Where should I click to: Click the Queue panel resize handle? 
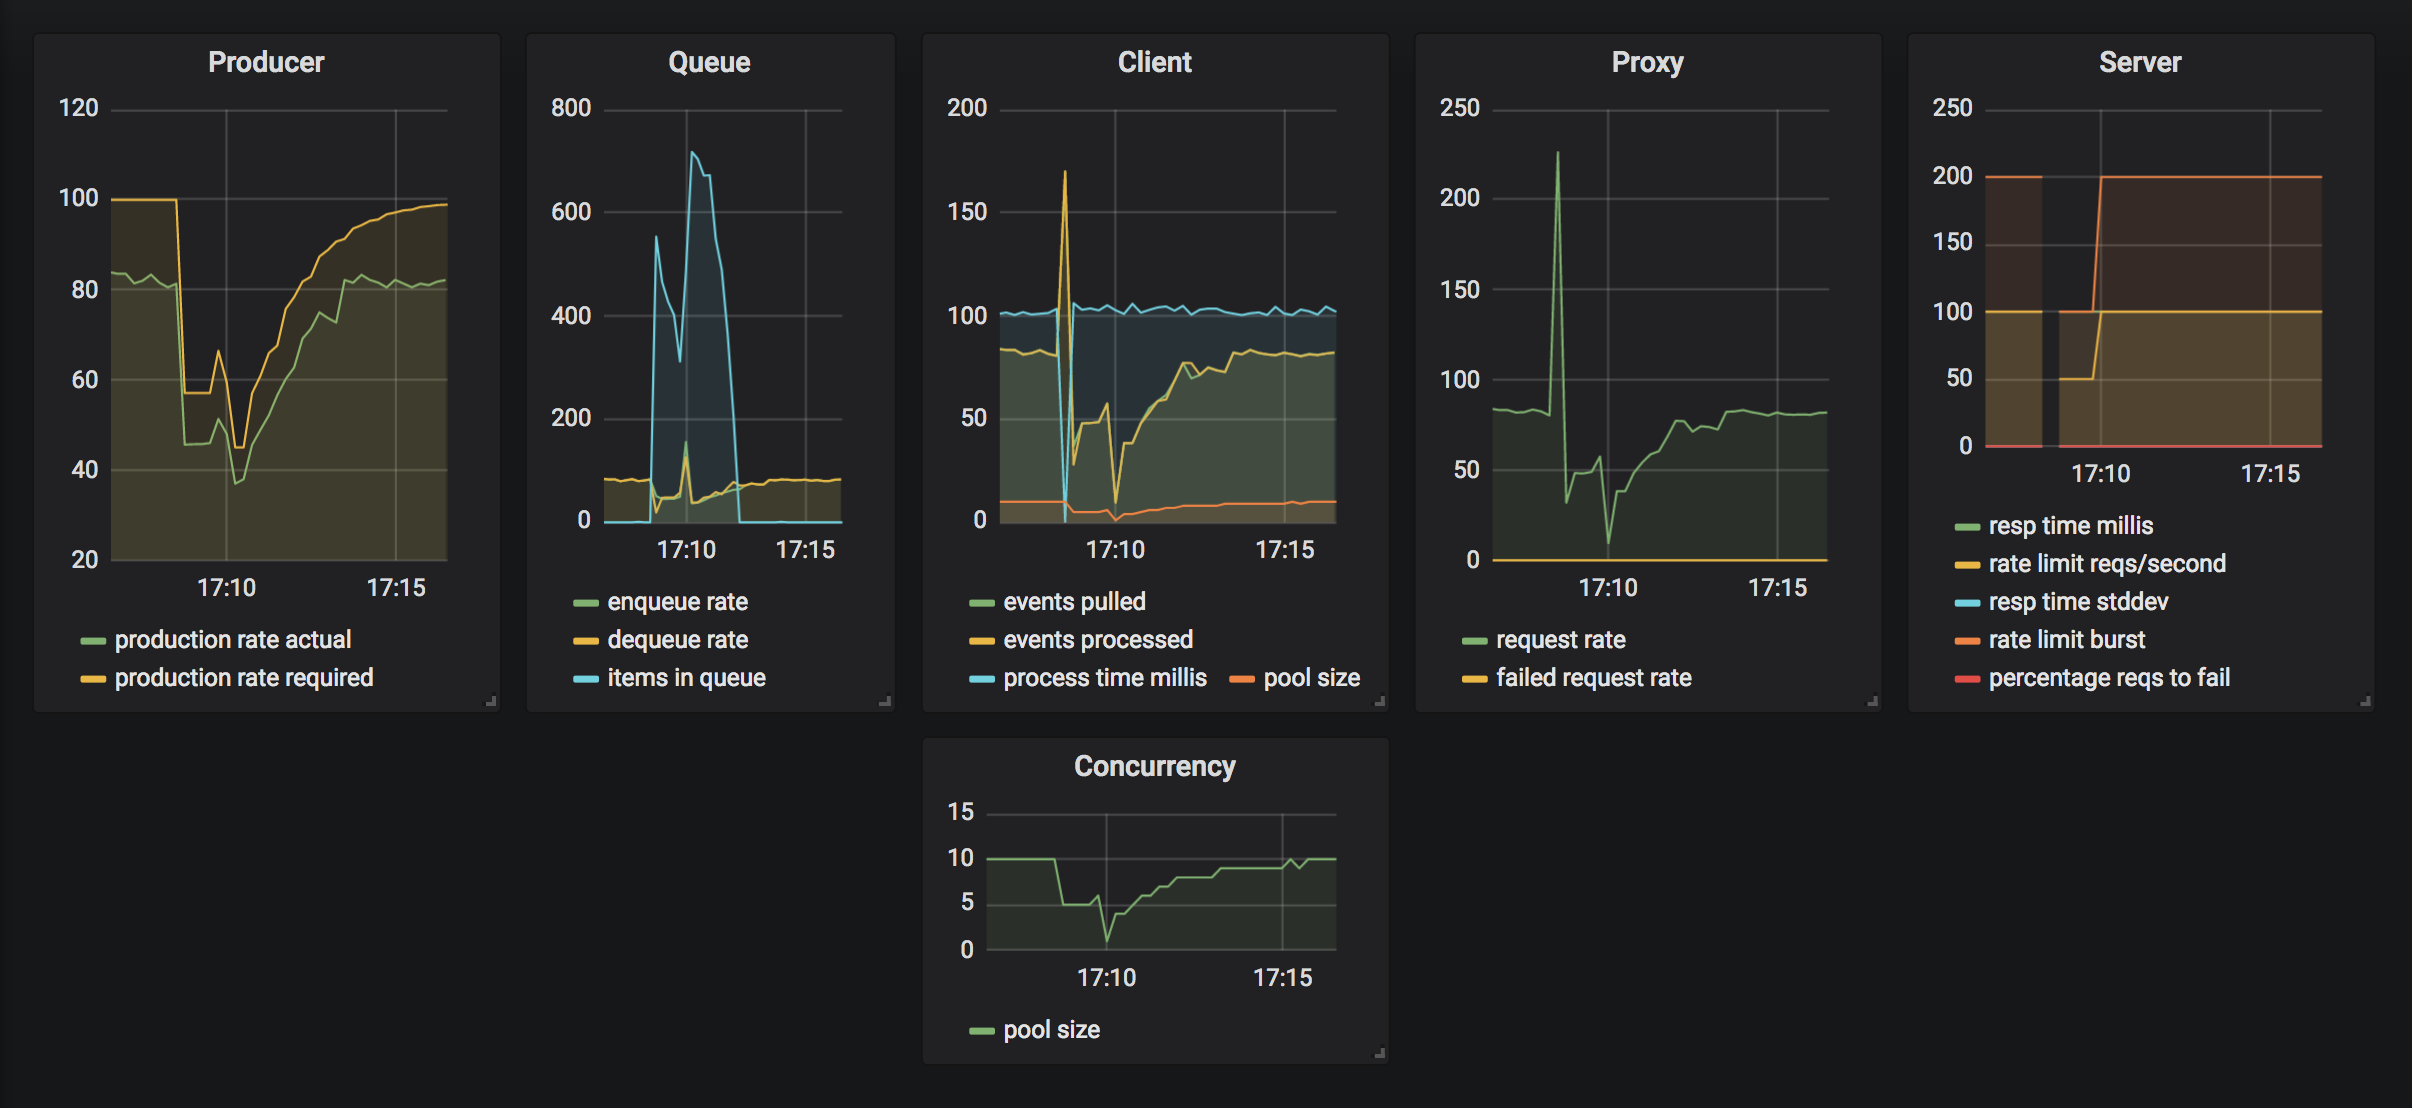pos(885,702)
